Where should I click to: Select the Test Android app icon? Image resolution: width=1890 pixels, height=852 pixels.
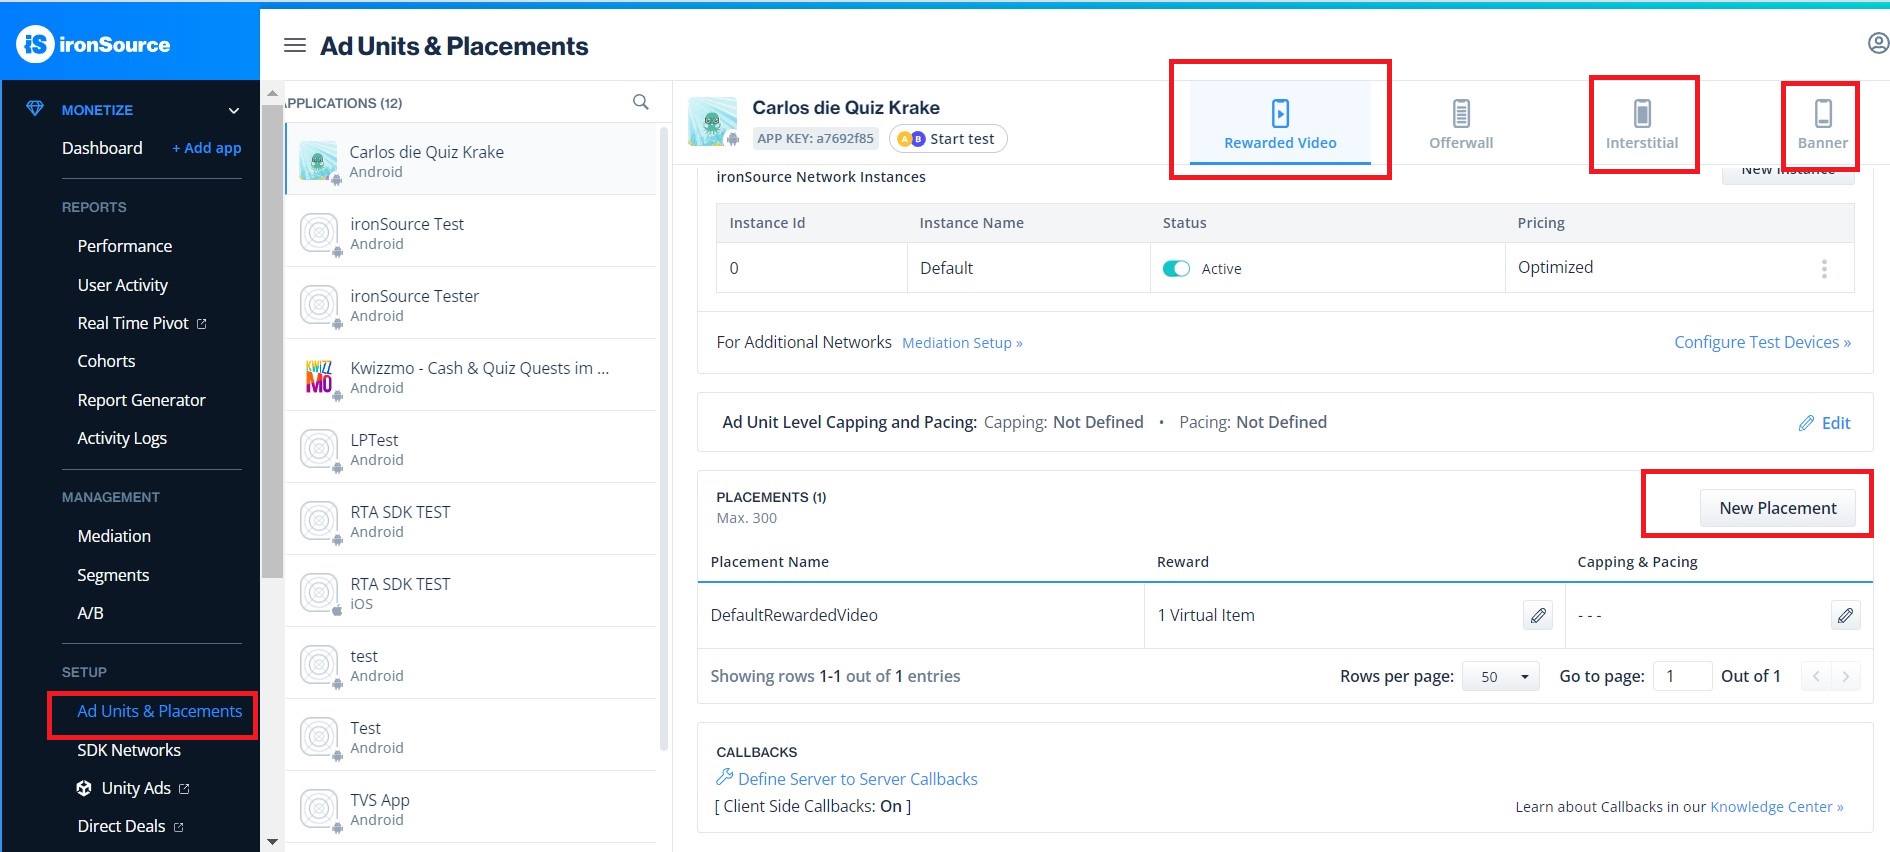[x=319, y=737]
